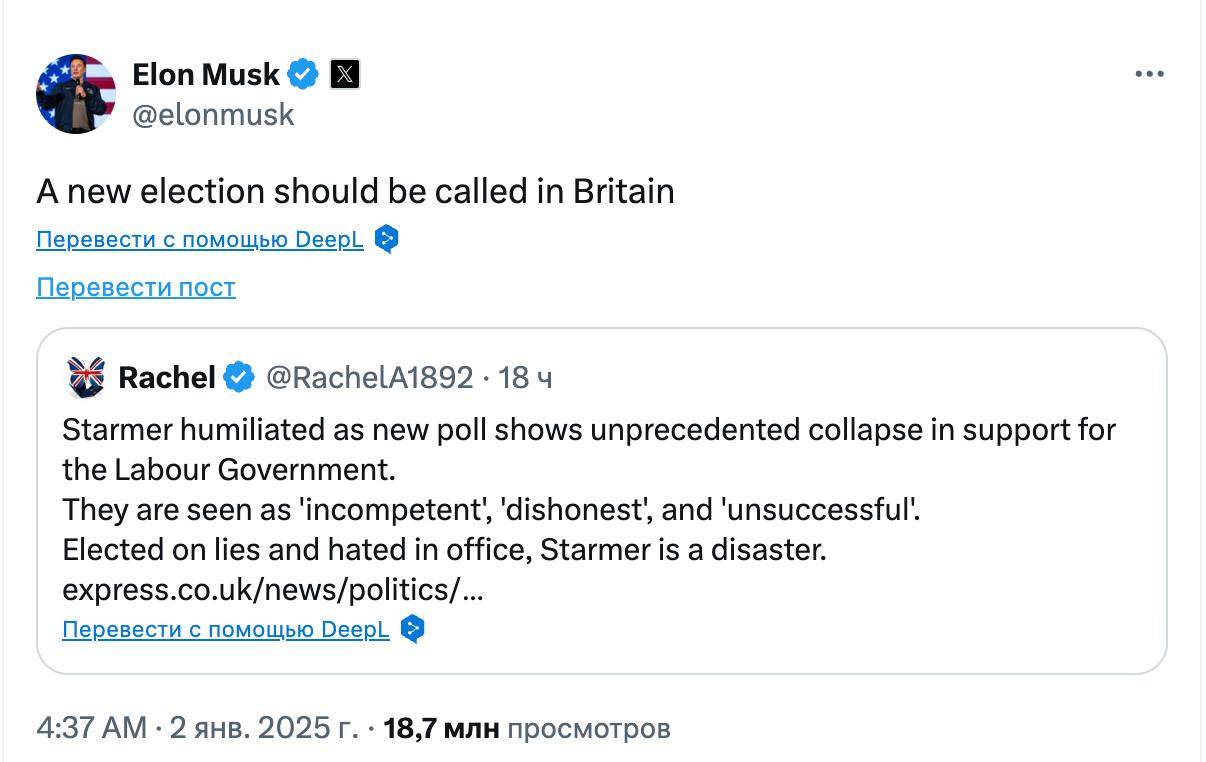The image size is (1206, 762).
Task: Click the DeepL translate link in quoted post
Action: 226,630
